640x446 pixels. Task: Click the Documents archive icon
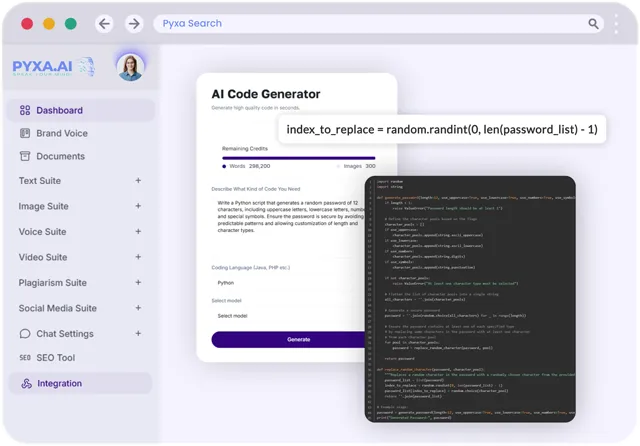tap(25, 156)
